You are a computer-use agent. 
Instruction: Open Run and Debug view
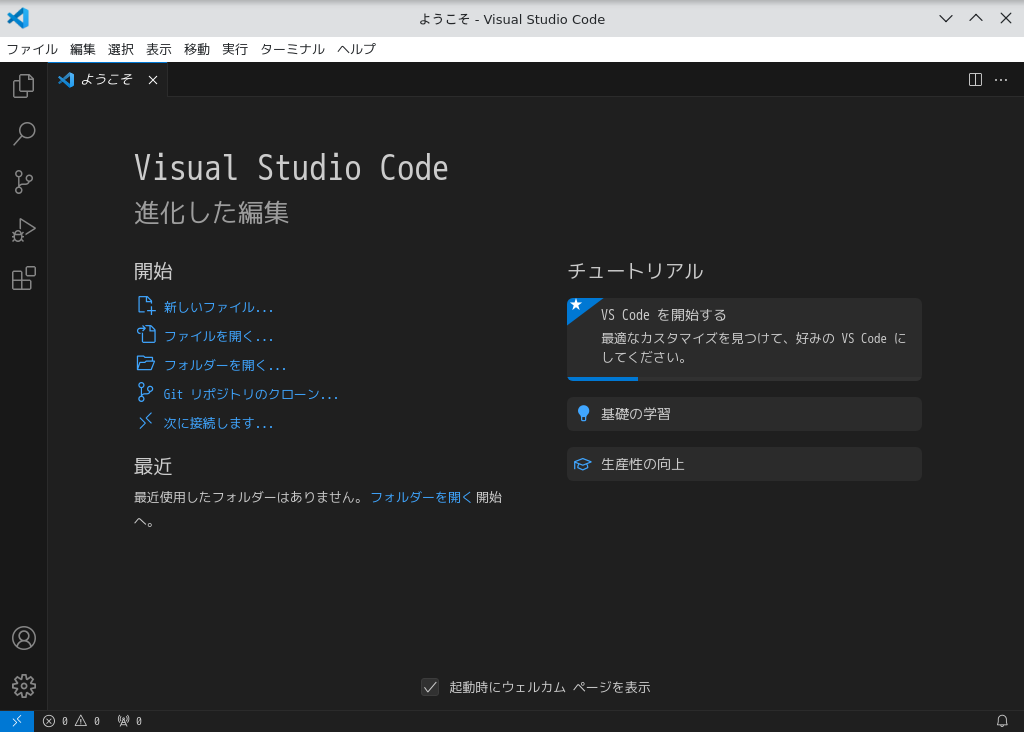(x=24, y=230)
